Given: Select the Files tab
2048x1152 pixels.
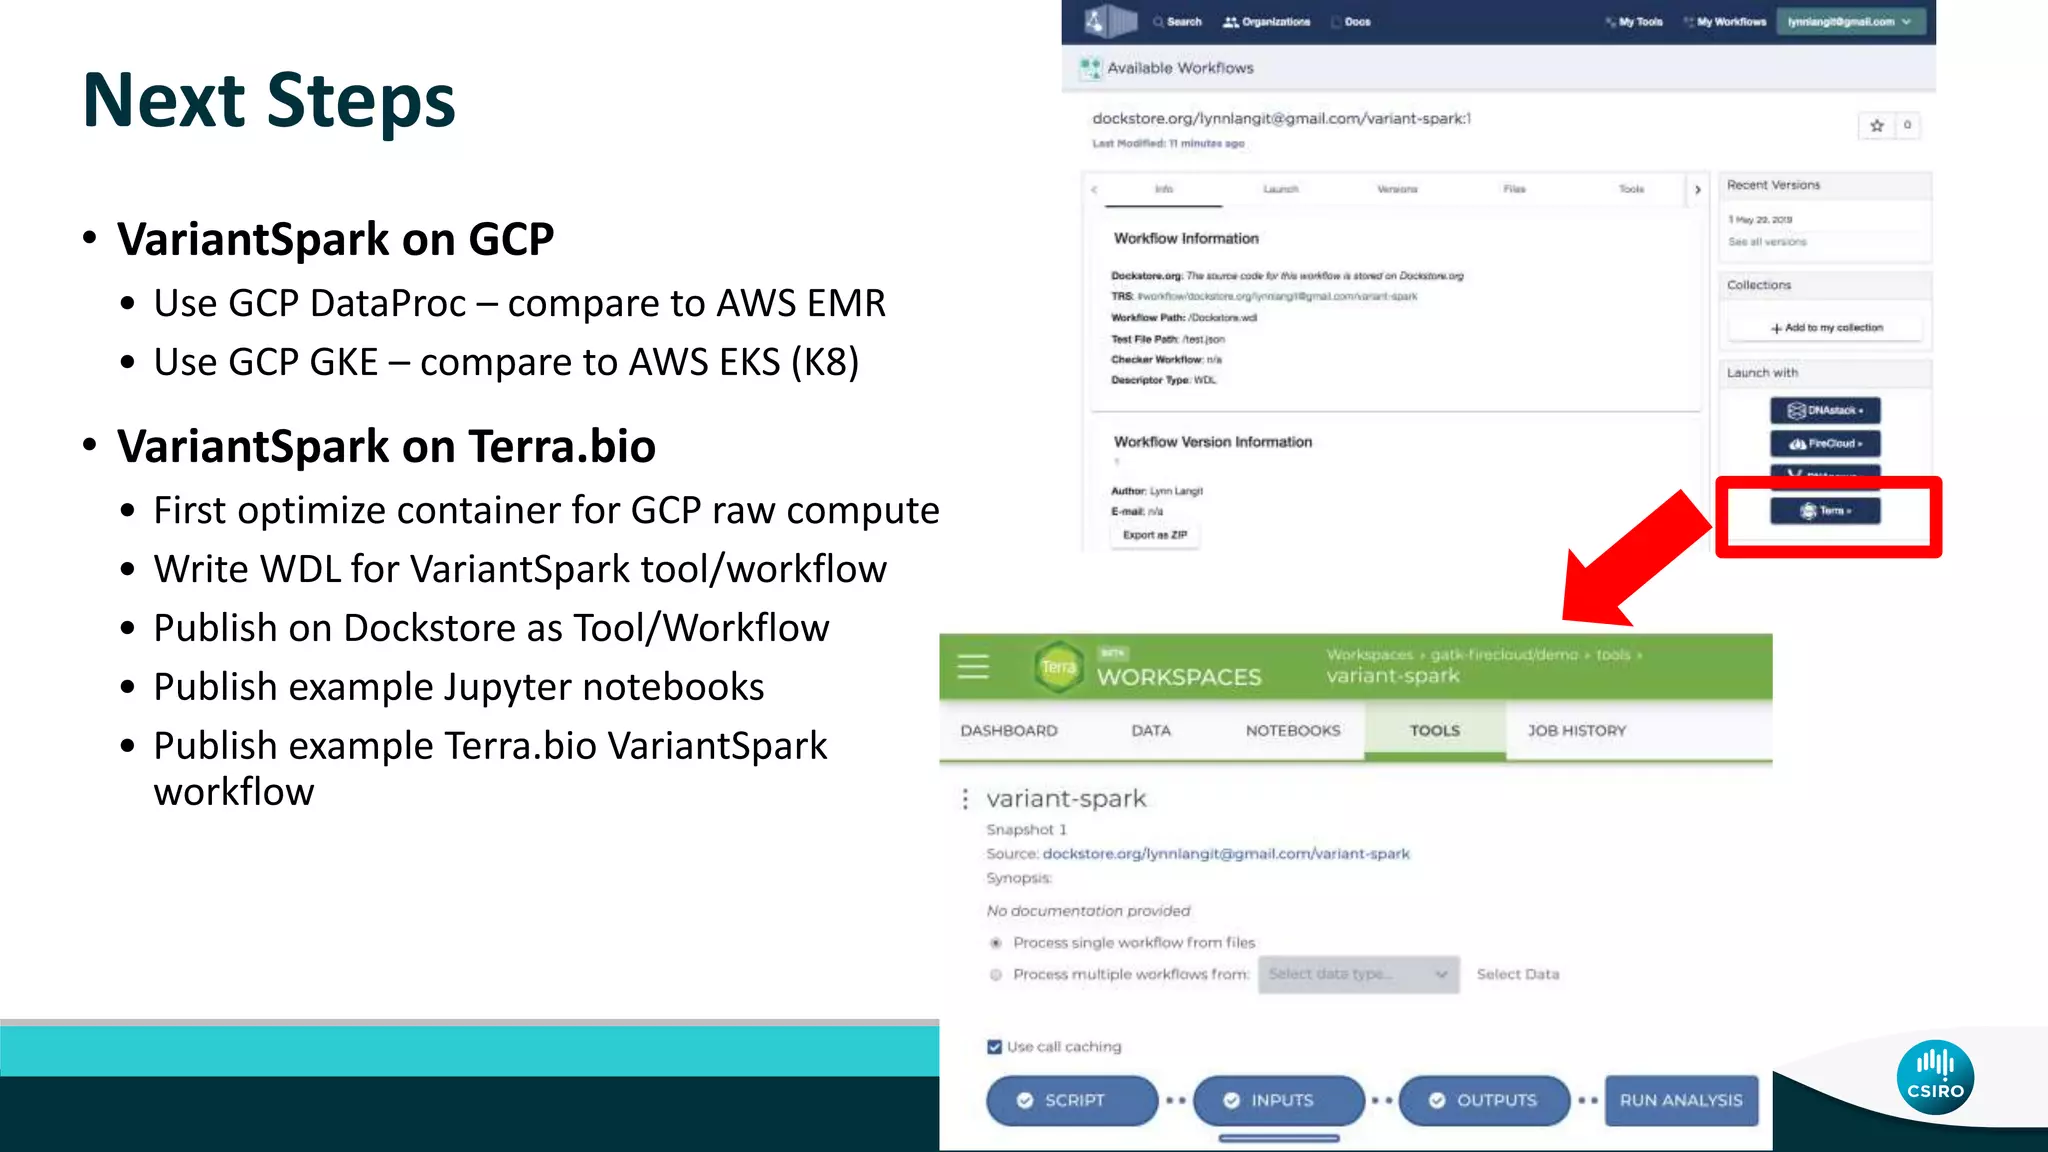Looking at the screenshot, I should 1514,189.
